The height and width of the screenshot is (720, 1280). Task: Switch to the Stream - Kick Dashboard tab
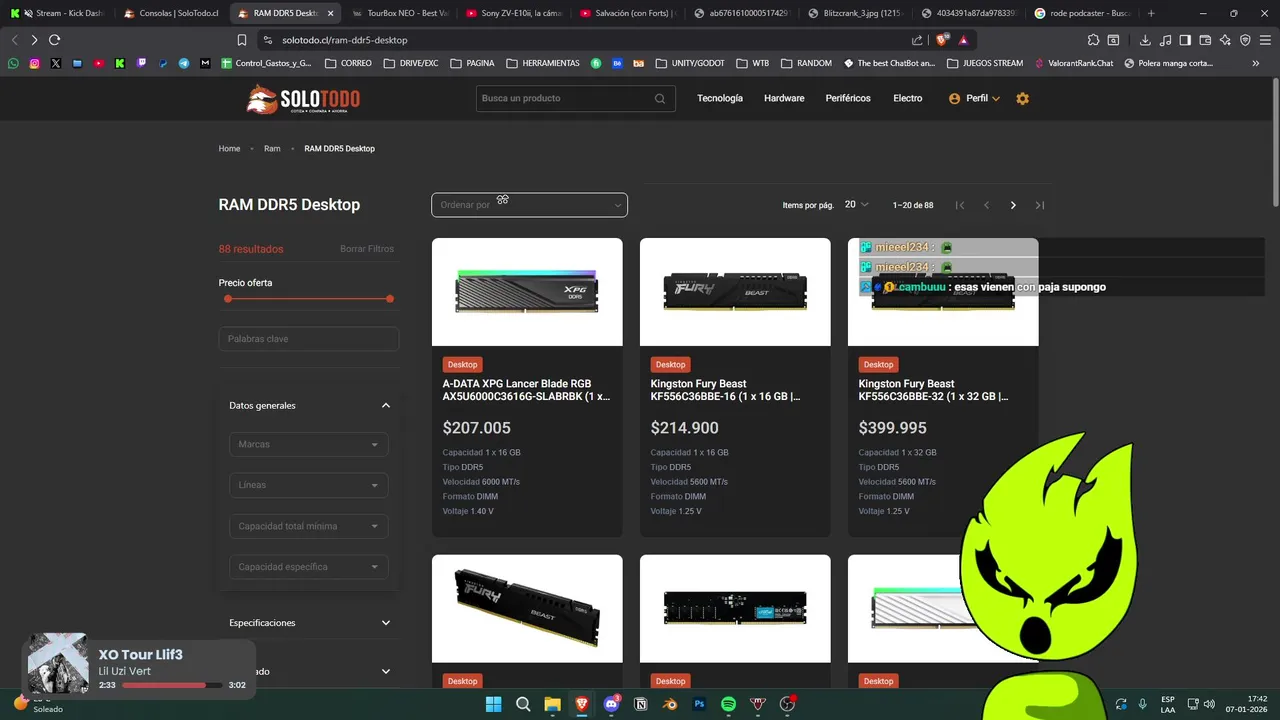(x=60, y=13)
